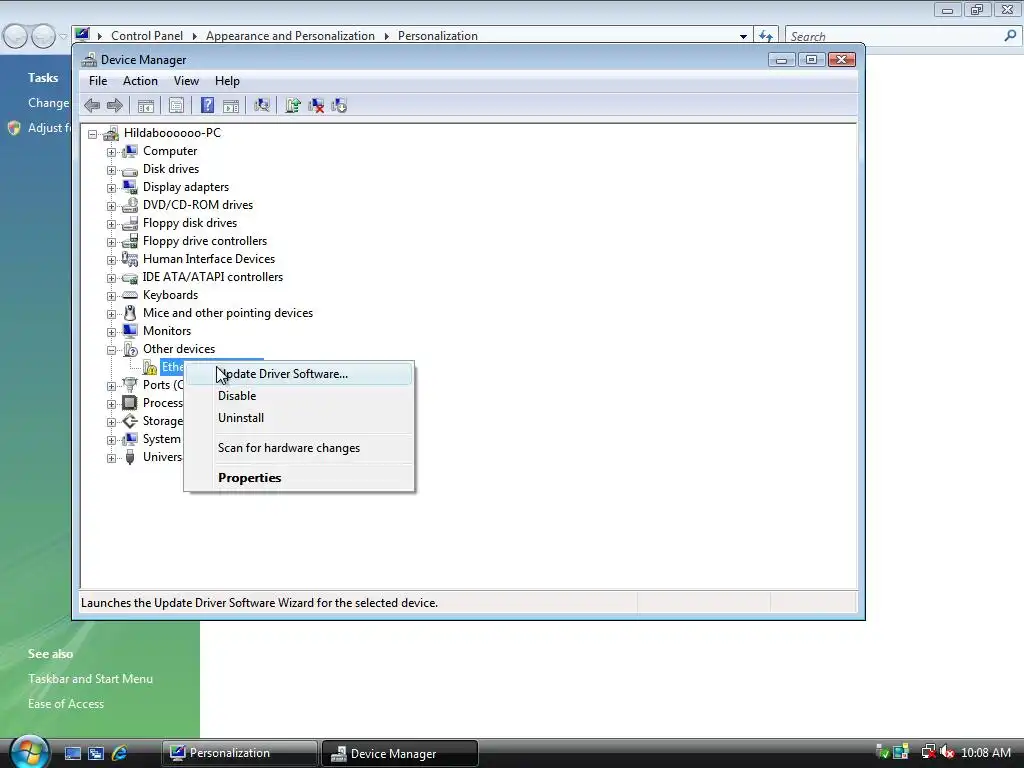Click Show/Hide Console Tree toolbar icon

[146, 105]
